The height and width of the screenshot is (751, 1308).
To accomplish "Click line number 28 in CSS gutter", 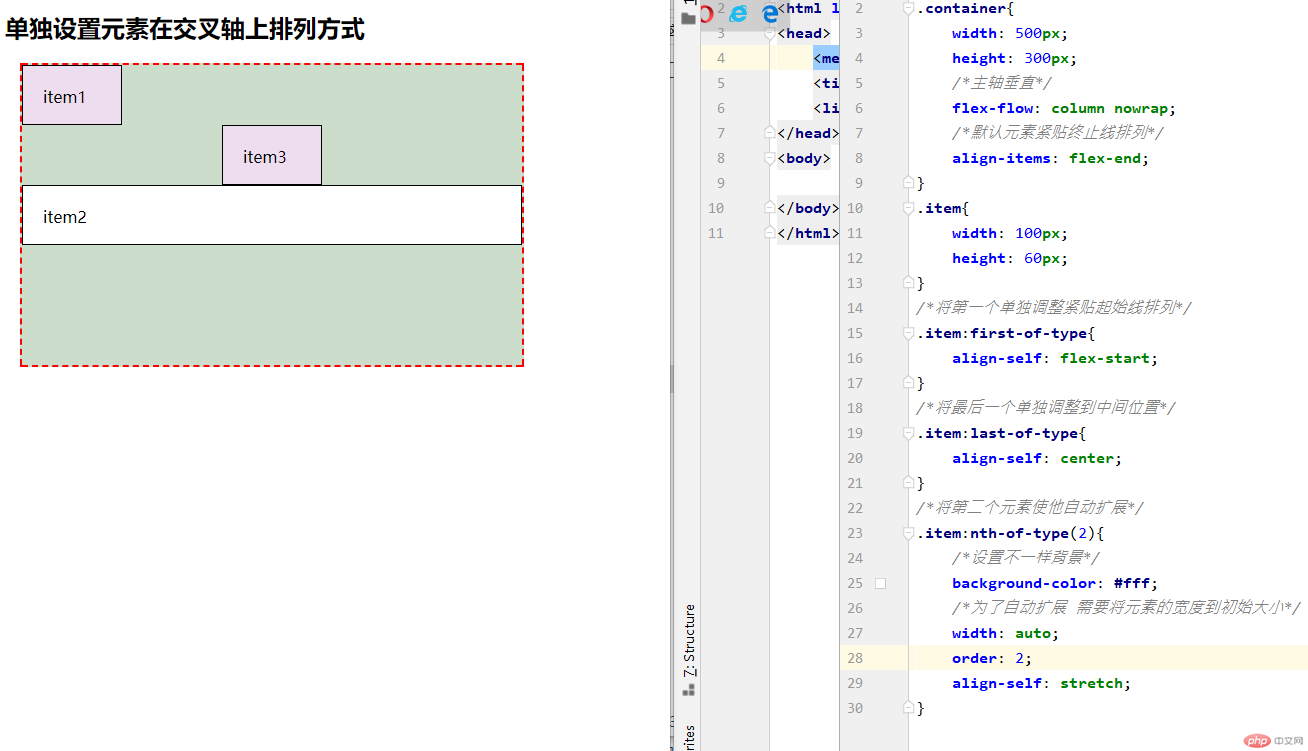I will pyautogui.click(x=854, y=658).
